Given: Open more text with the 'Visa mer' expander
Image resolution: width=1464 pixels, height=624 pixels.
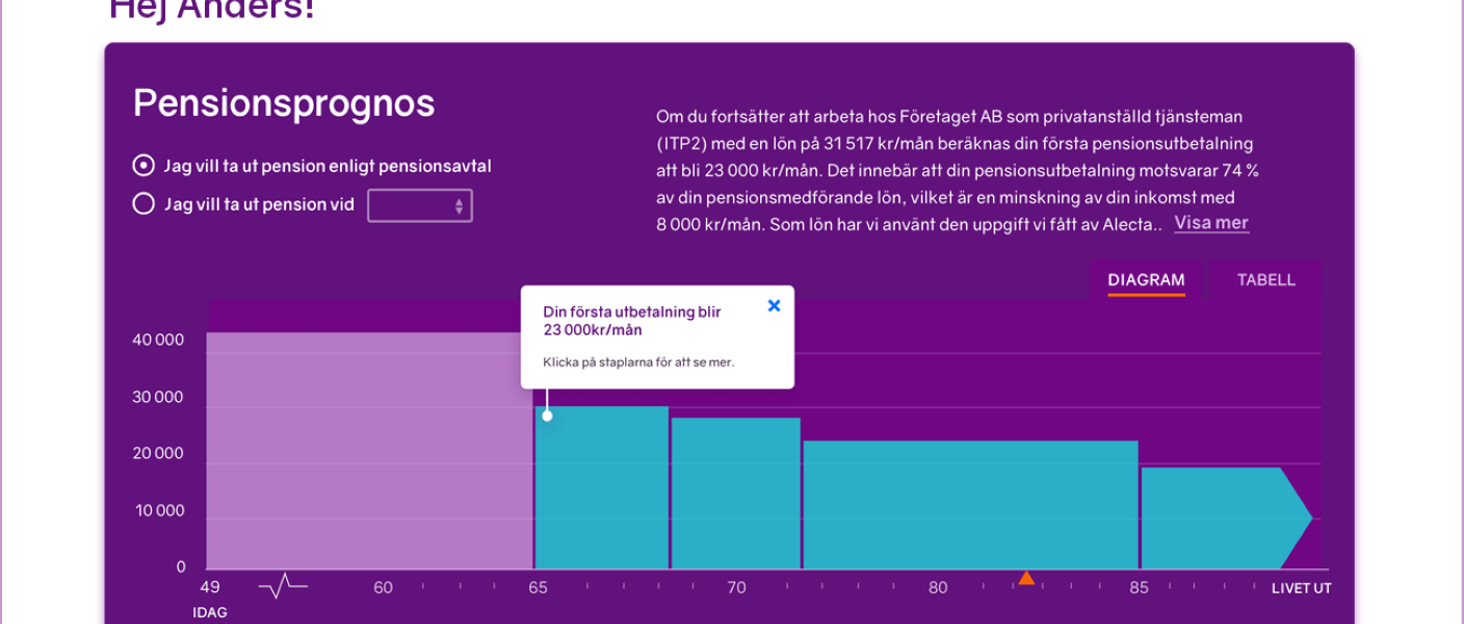Looking at the screenshot, I should click(1210, 222).
